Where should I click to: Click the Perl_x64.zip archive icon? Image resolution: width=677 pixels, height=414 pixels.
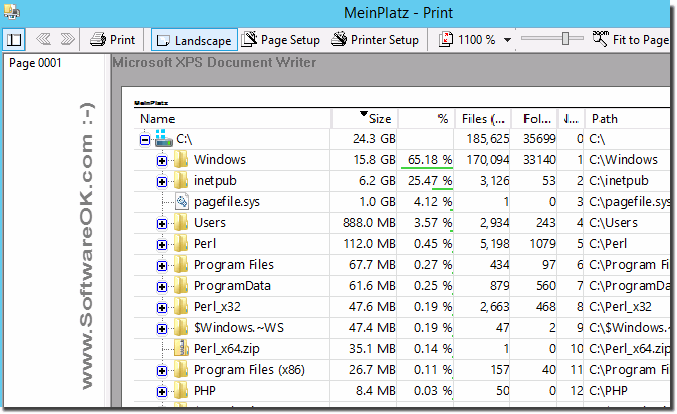click(x=181, y=349)
